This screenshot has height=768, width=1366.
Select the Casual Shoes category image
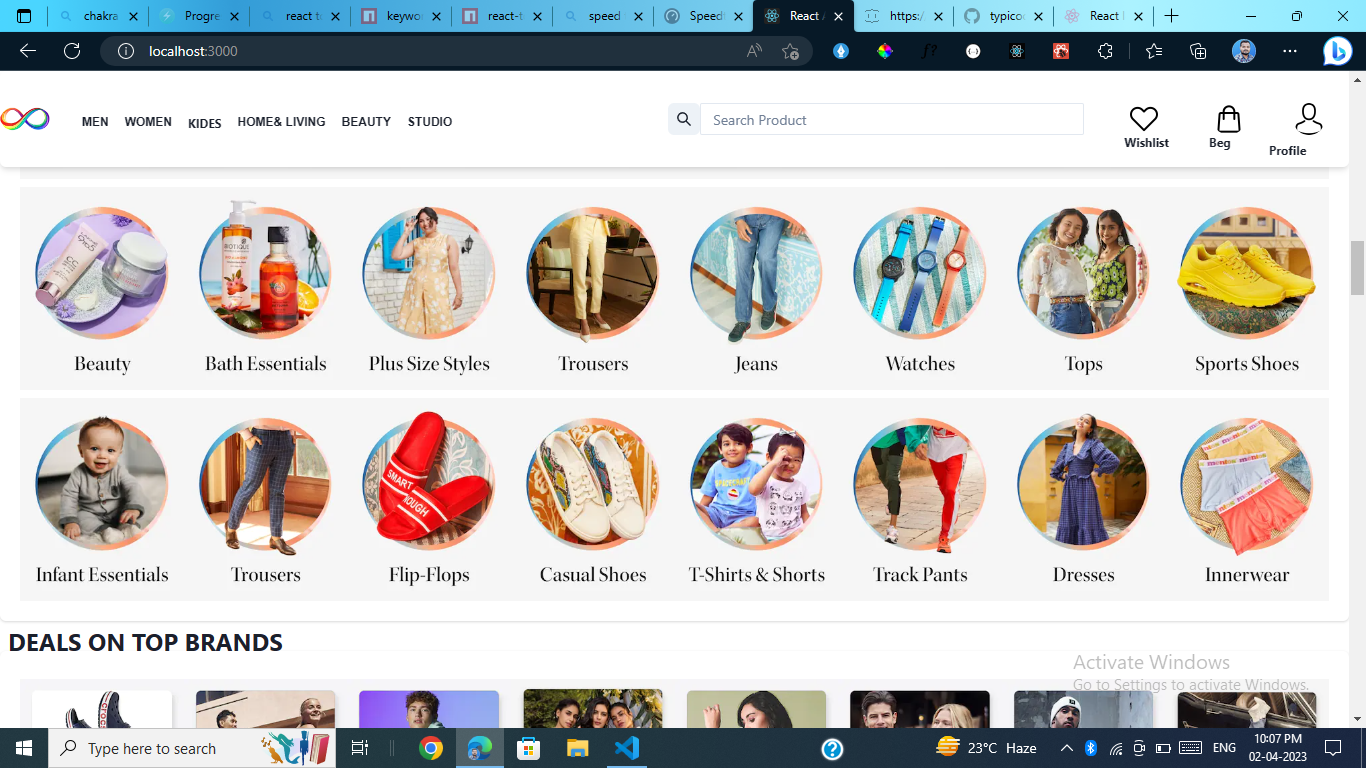[x=593, y=484]
